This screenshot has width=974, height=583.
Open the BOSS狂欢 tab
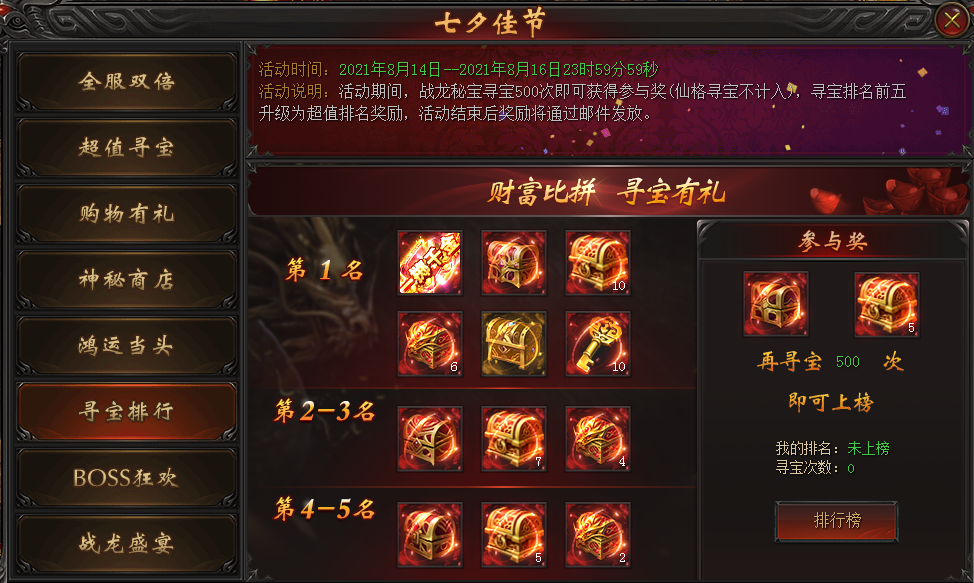[x=127, y=477]
